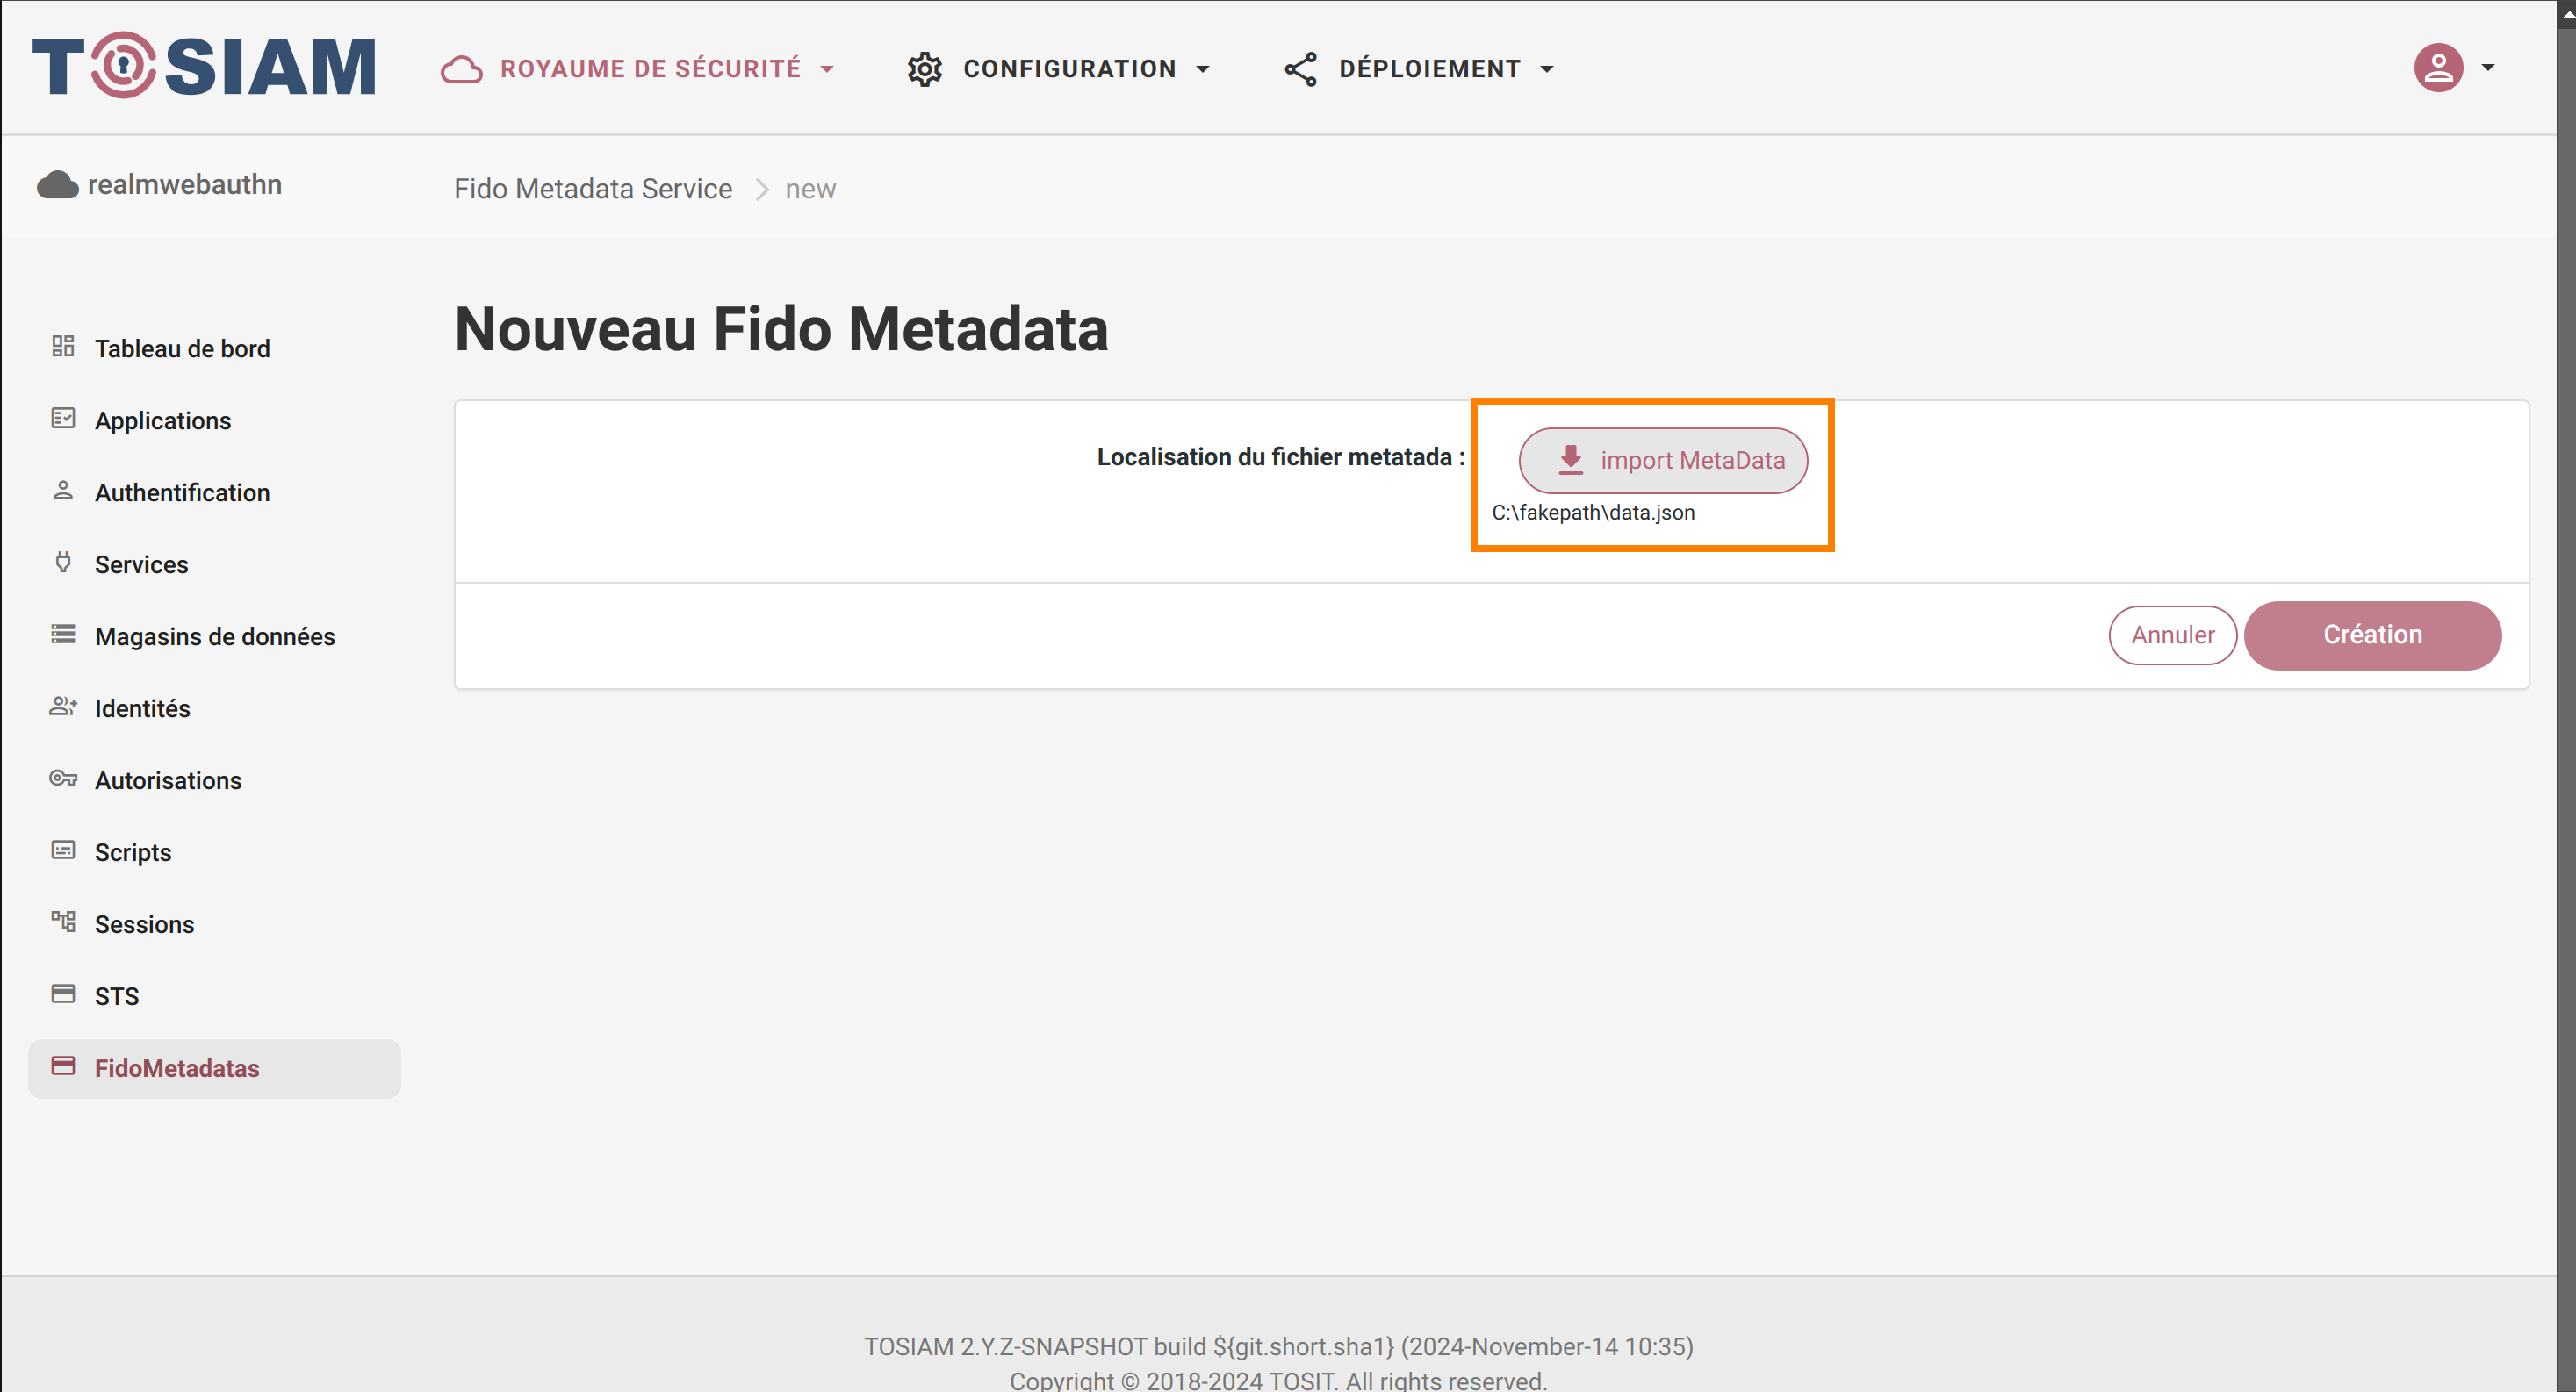This screenshot has width=2576, height=1392.
Task: Click the realmwebauthn realm name
Action: 185,184
